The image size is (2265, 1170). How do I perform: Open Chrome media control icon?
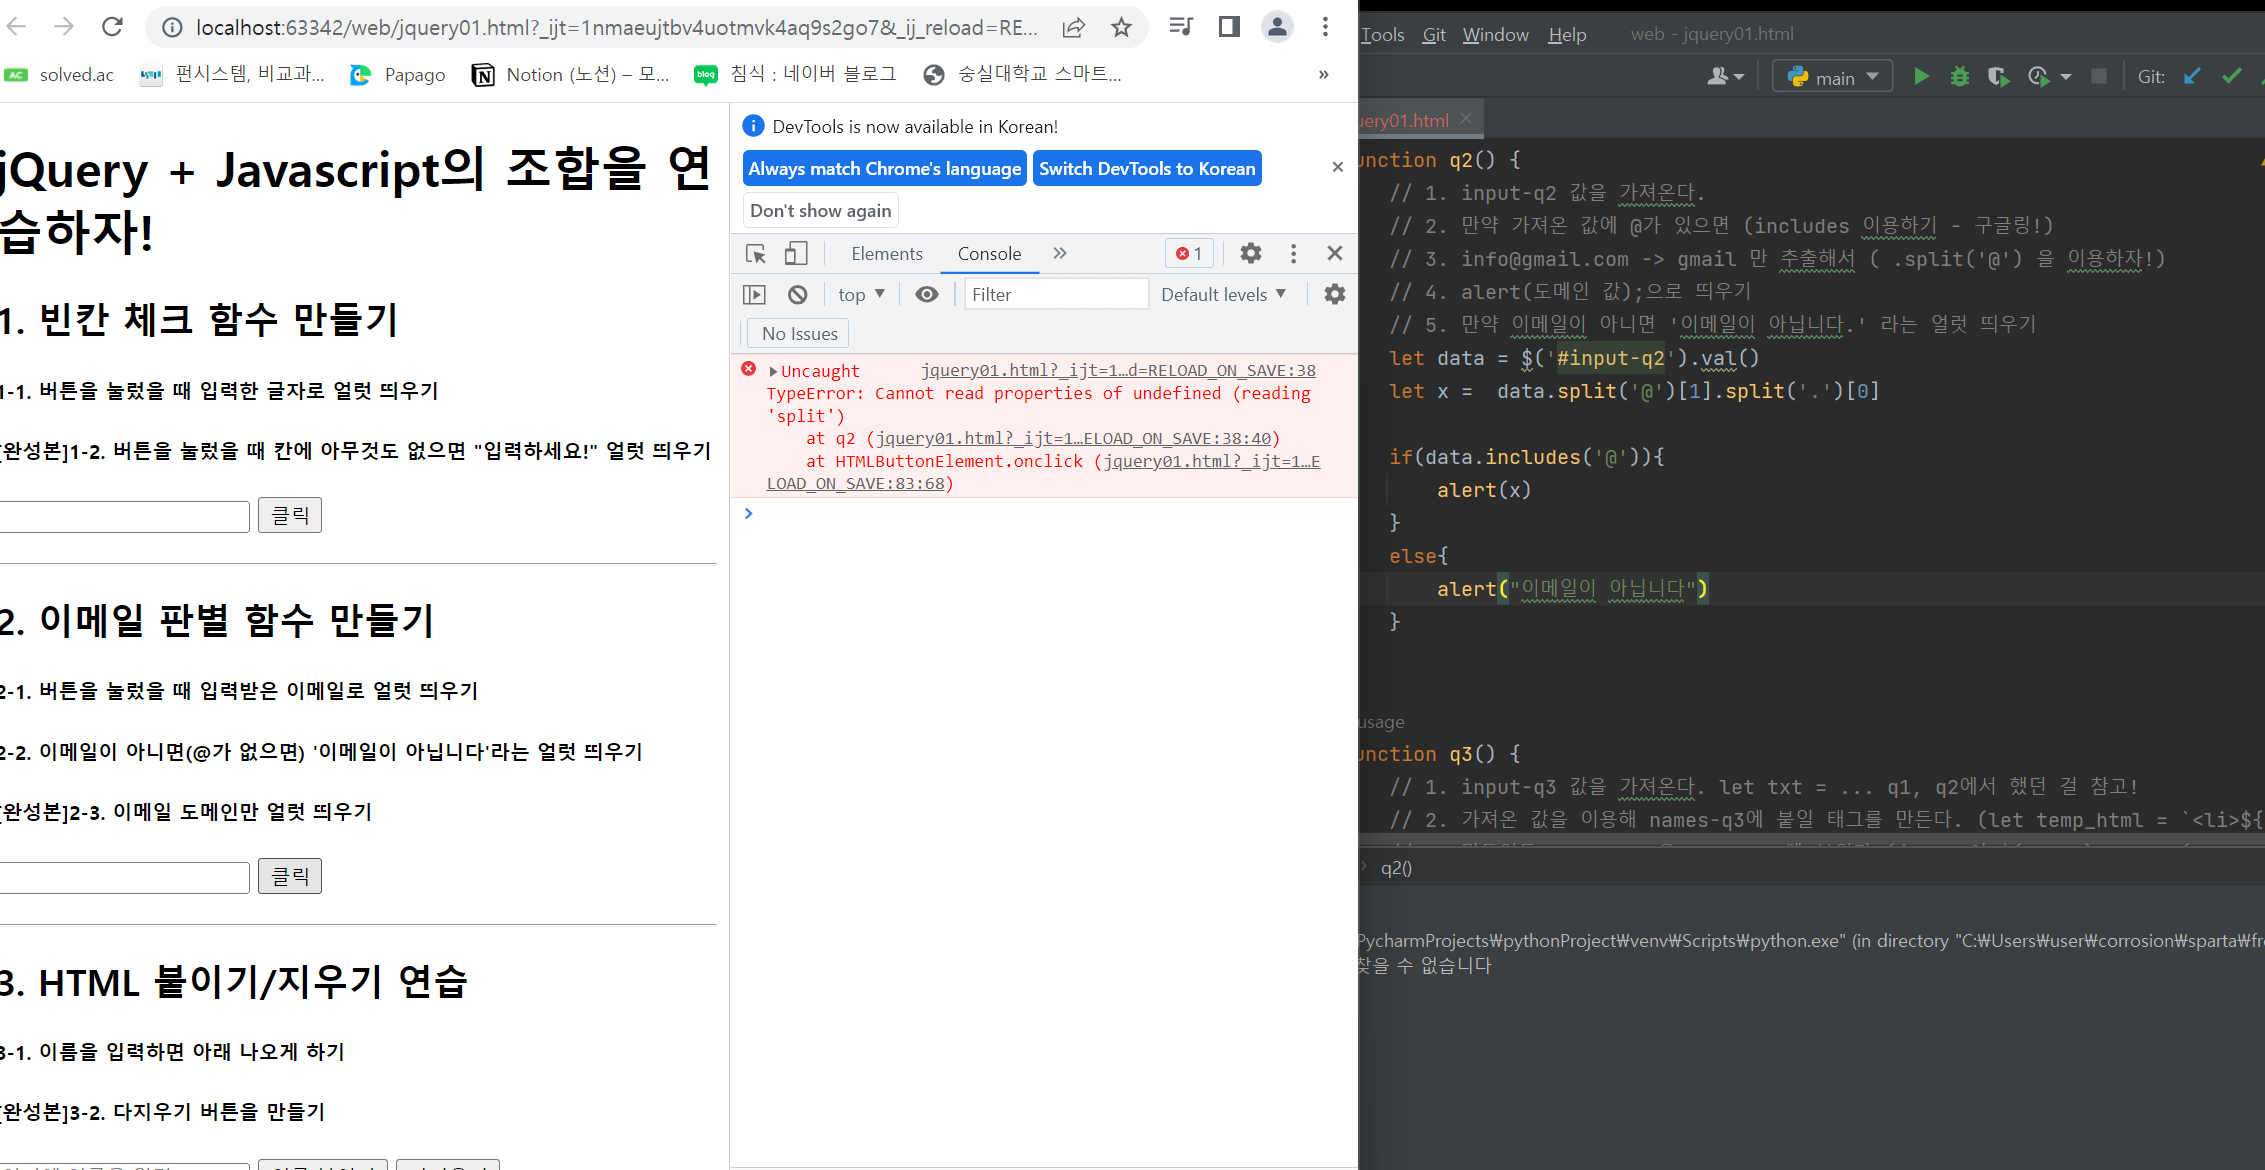[x=1181, y=27]
